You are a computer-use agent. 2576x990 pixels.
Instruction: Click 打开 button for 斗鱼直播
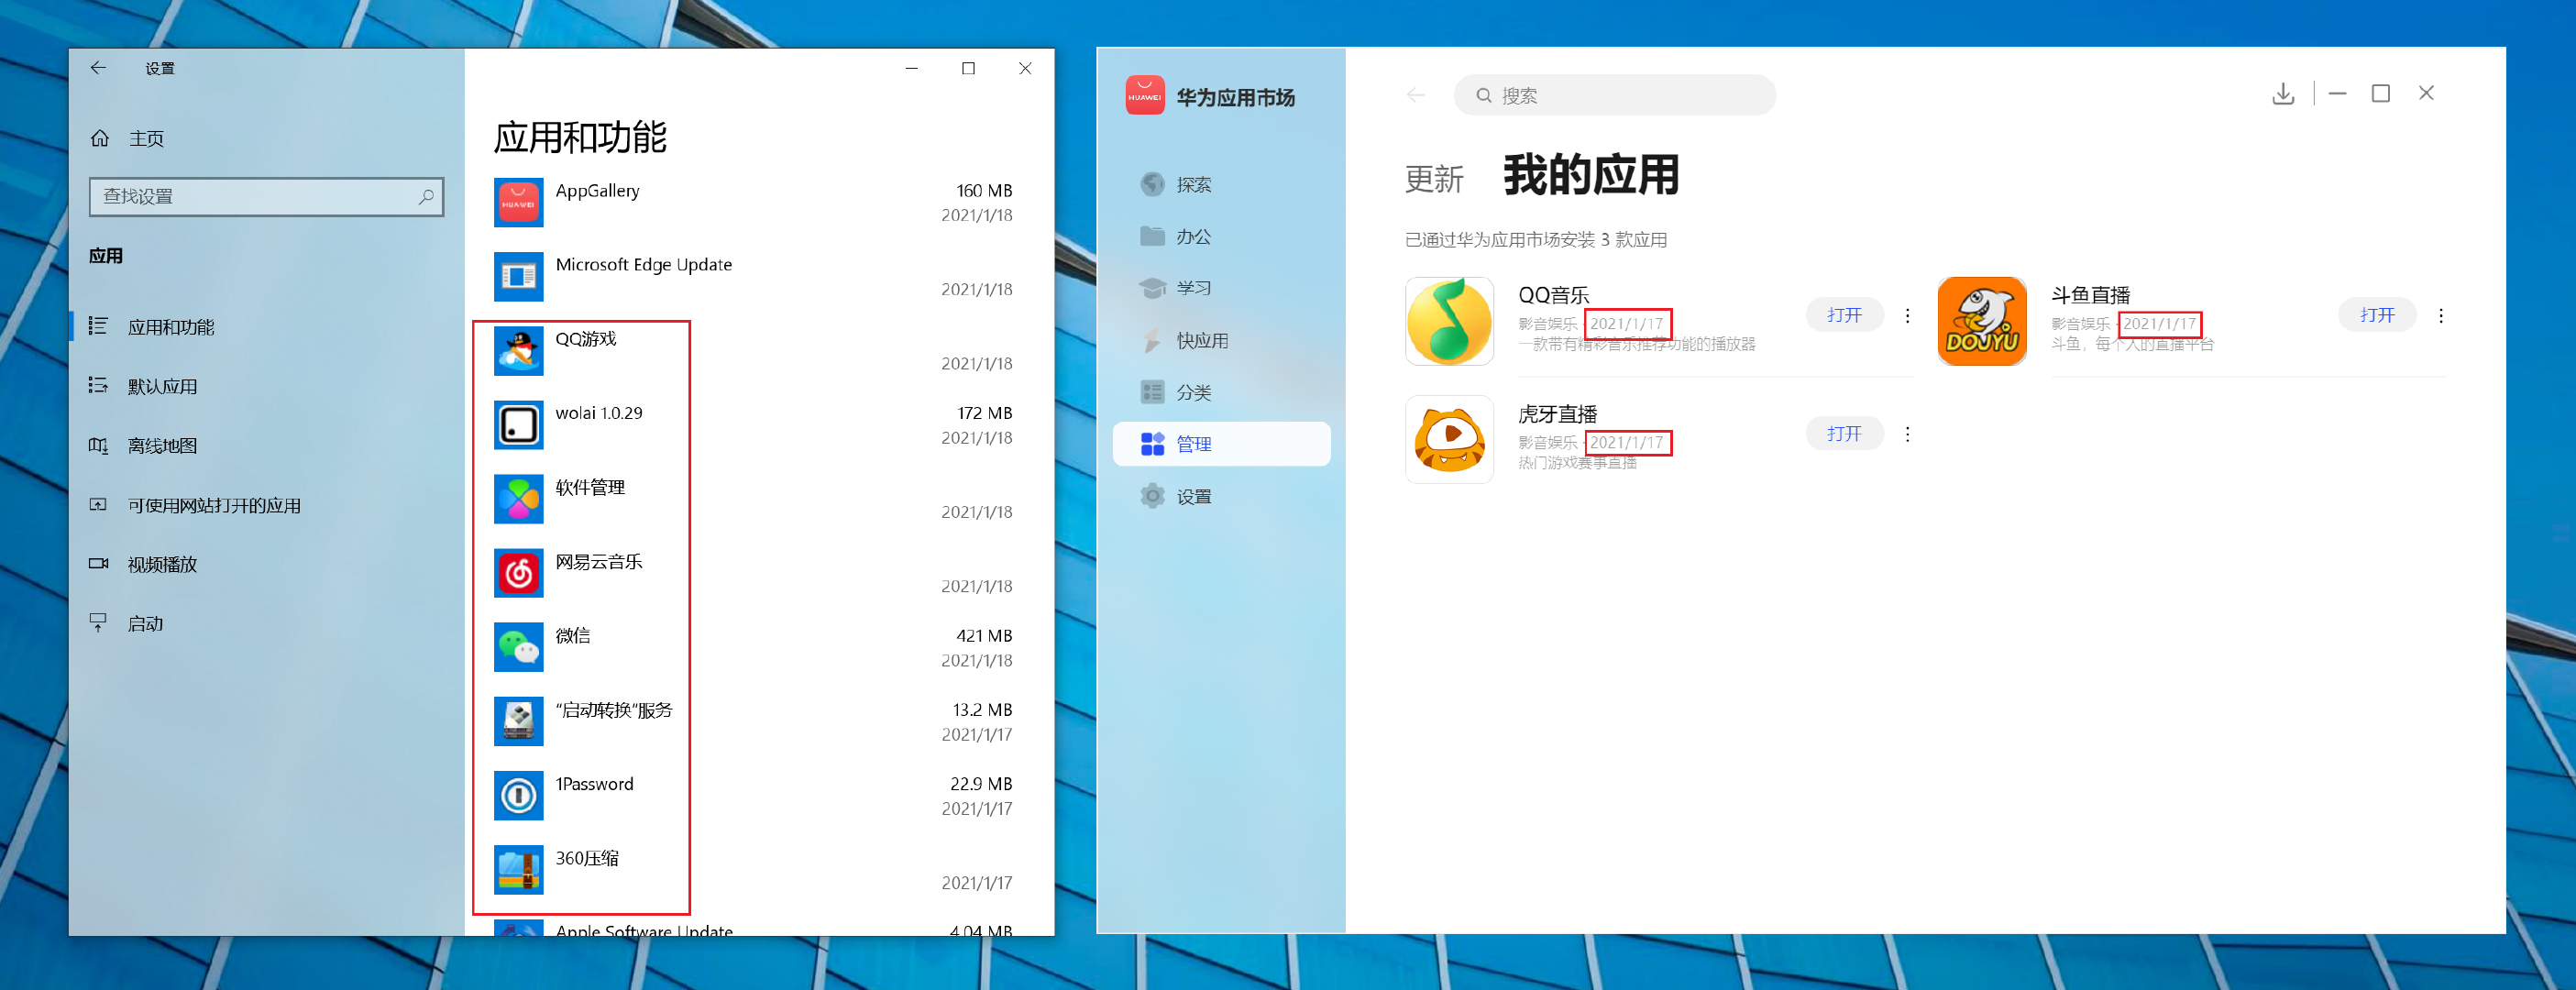pyautogui.click(x=2375, y=315)
